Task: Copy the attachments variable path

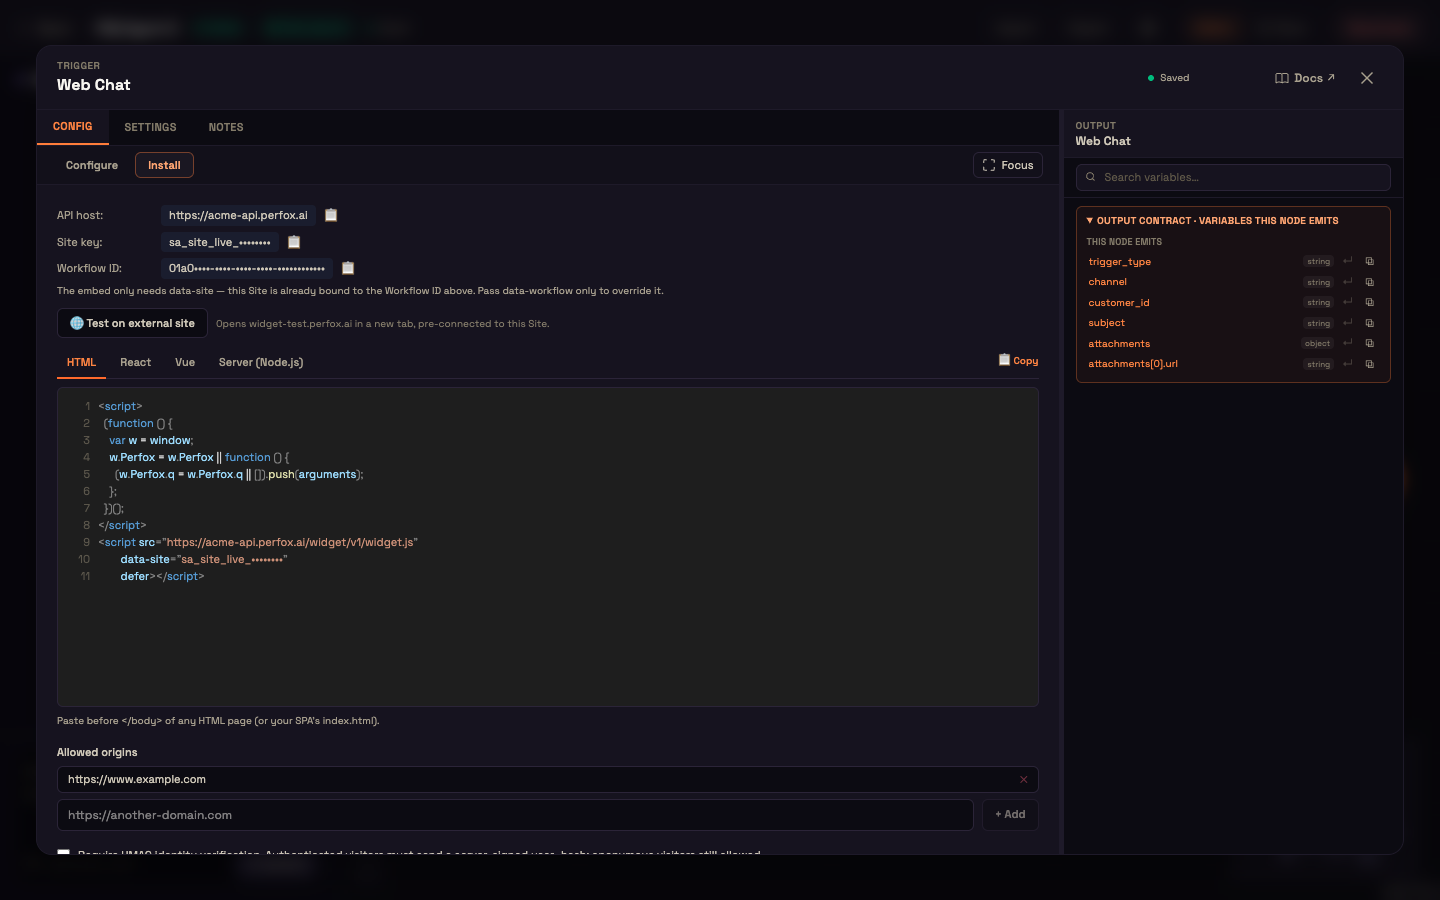Action: click(1370, 343)
